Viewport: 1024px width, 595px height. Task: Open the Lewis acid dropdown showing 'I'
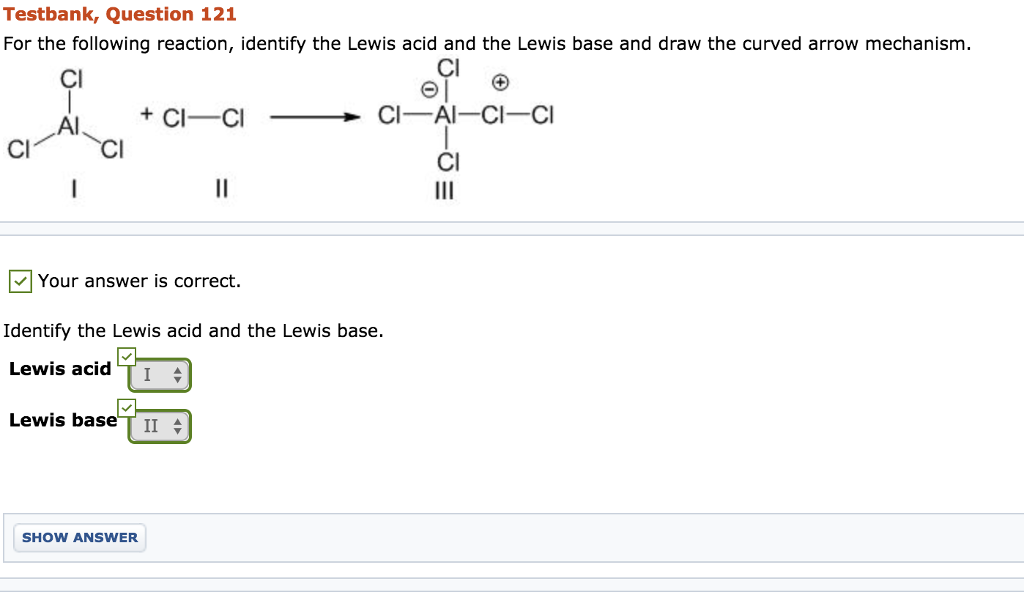coord(159,375)
